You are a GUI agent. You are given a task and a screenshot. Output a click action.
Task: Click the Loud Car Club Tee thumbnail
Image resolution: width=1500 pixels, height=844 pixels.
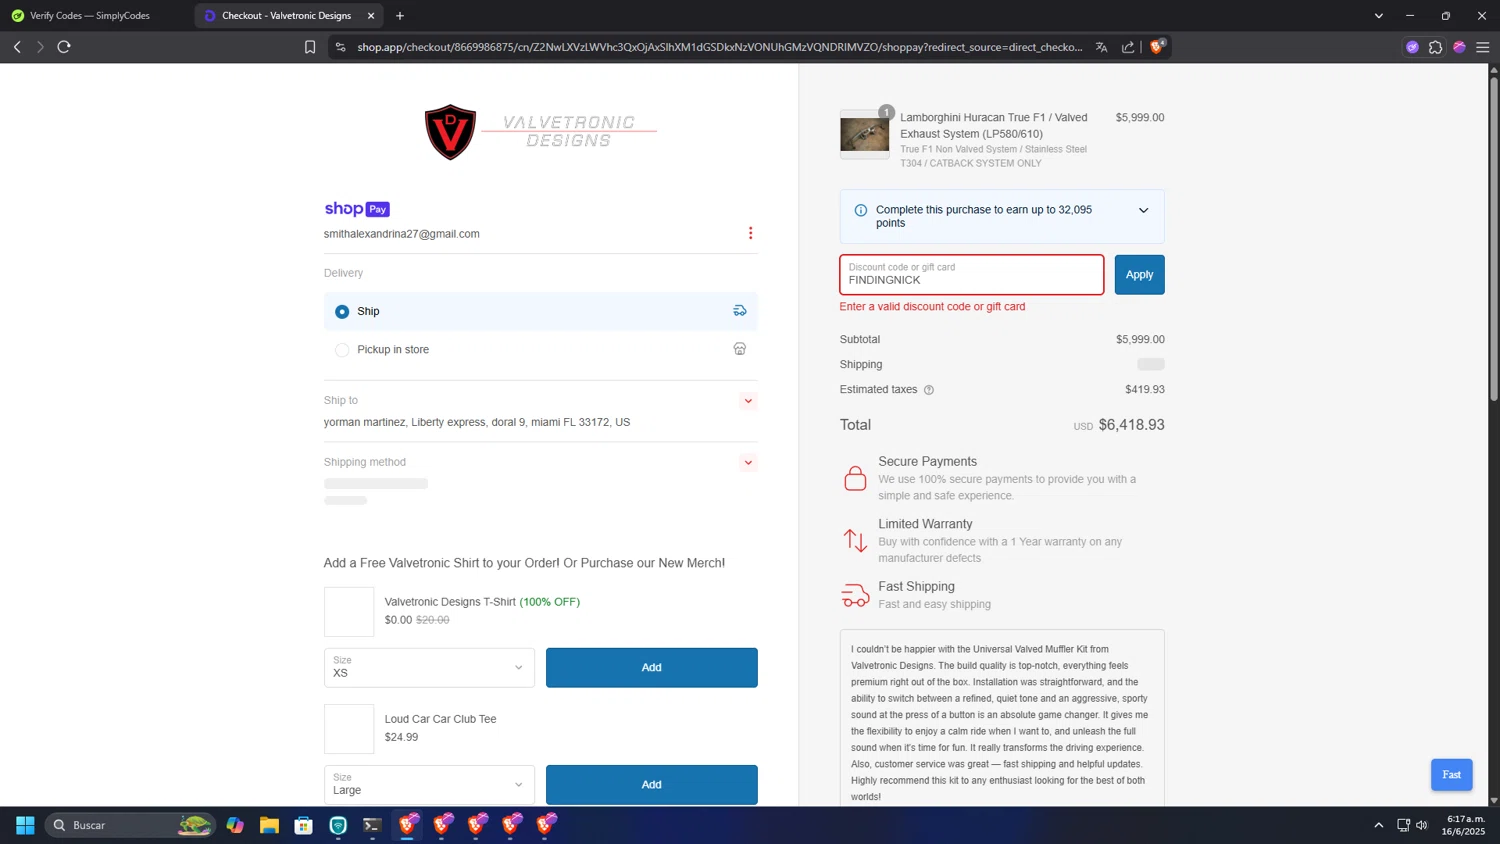point(349,729)
